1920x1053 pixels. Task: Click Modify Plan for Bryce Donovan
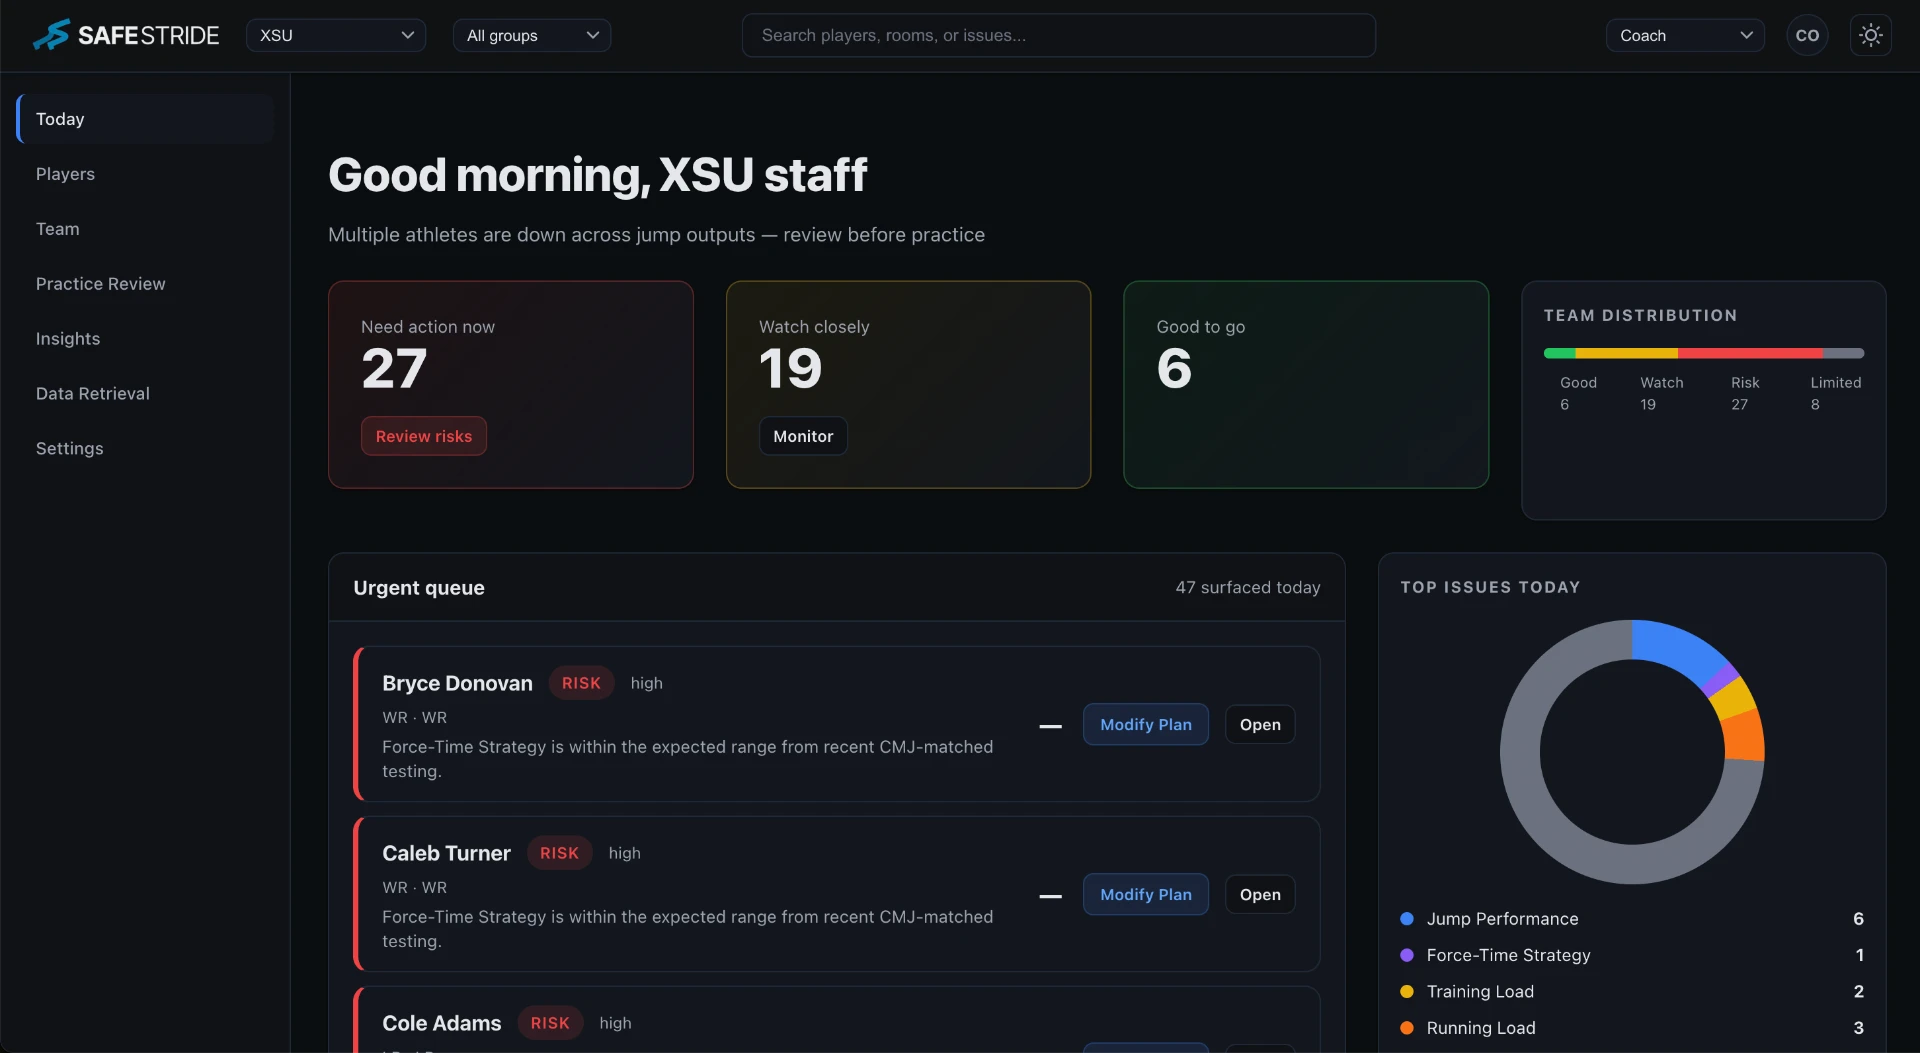pos(1146,724)
